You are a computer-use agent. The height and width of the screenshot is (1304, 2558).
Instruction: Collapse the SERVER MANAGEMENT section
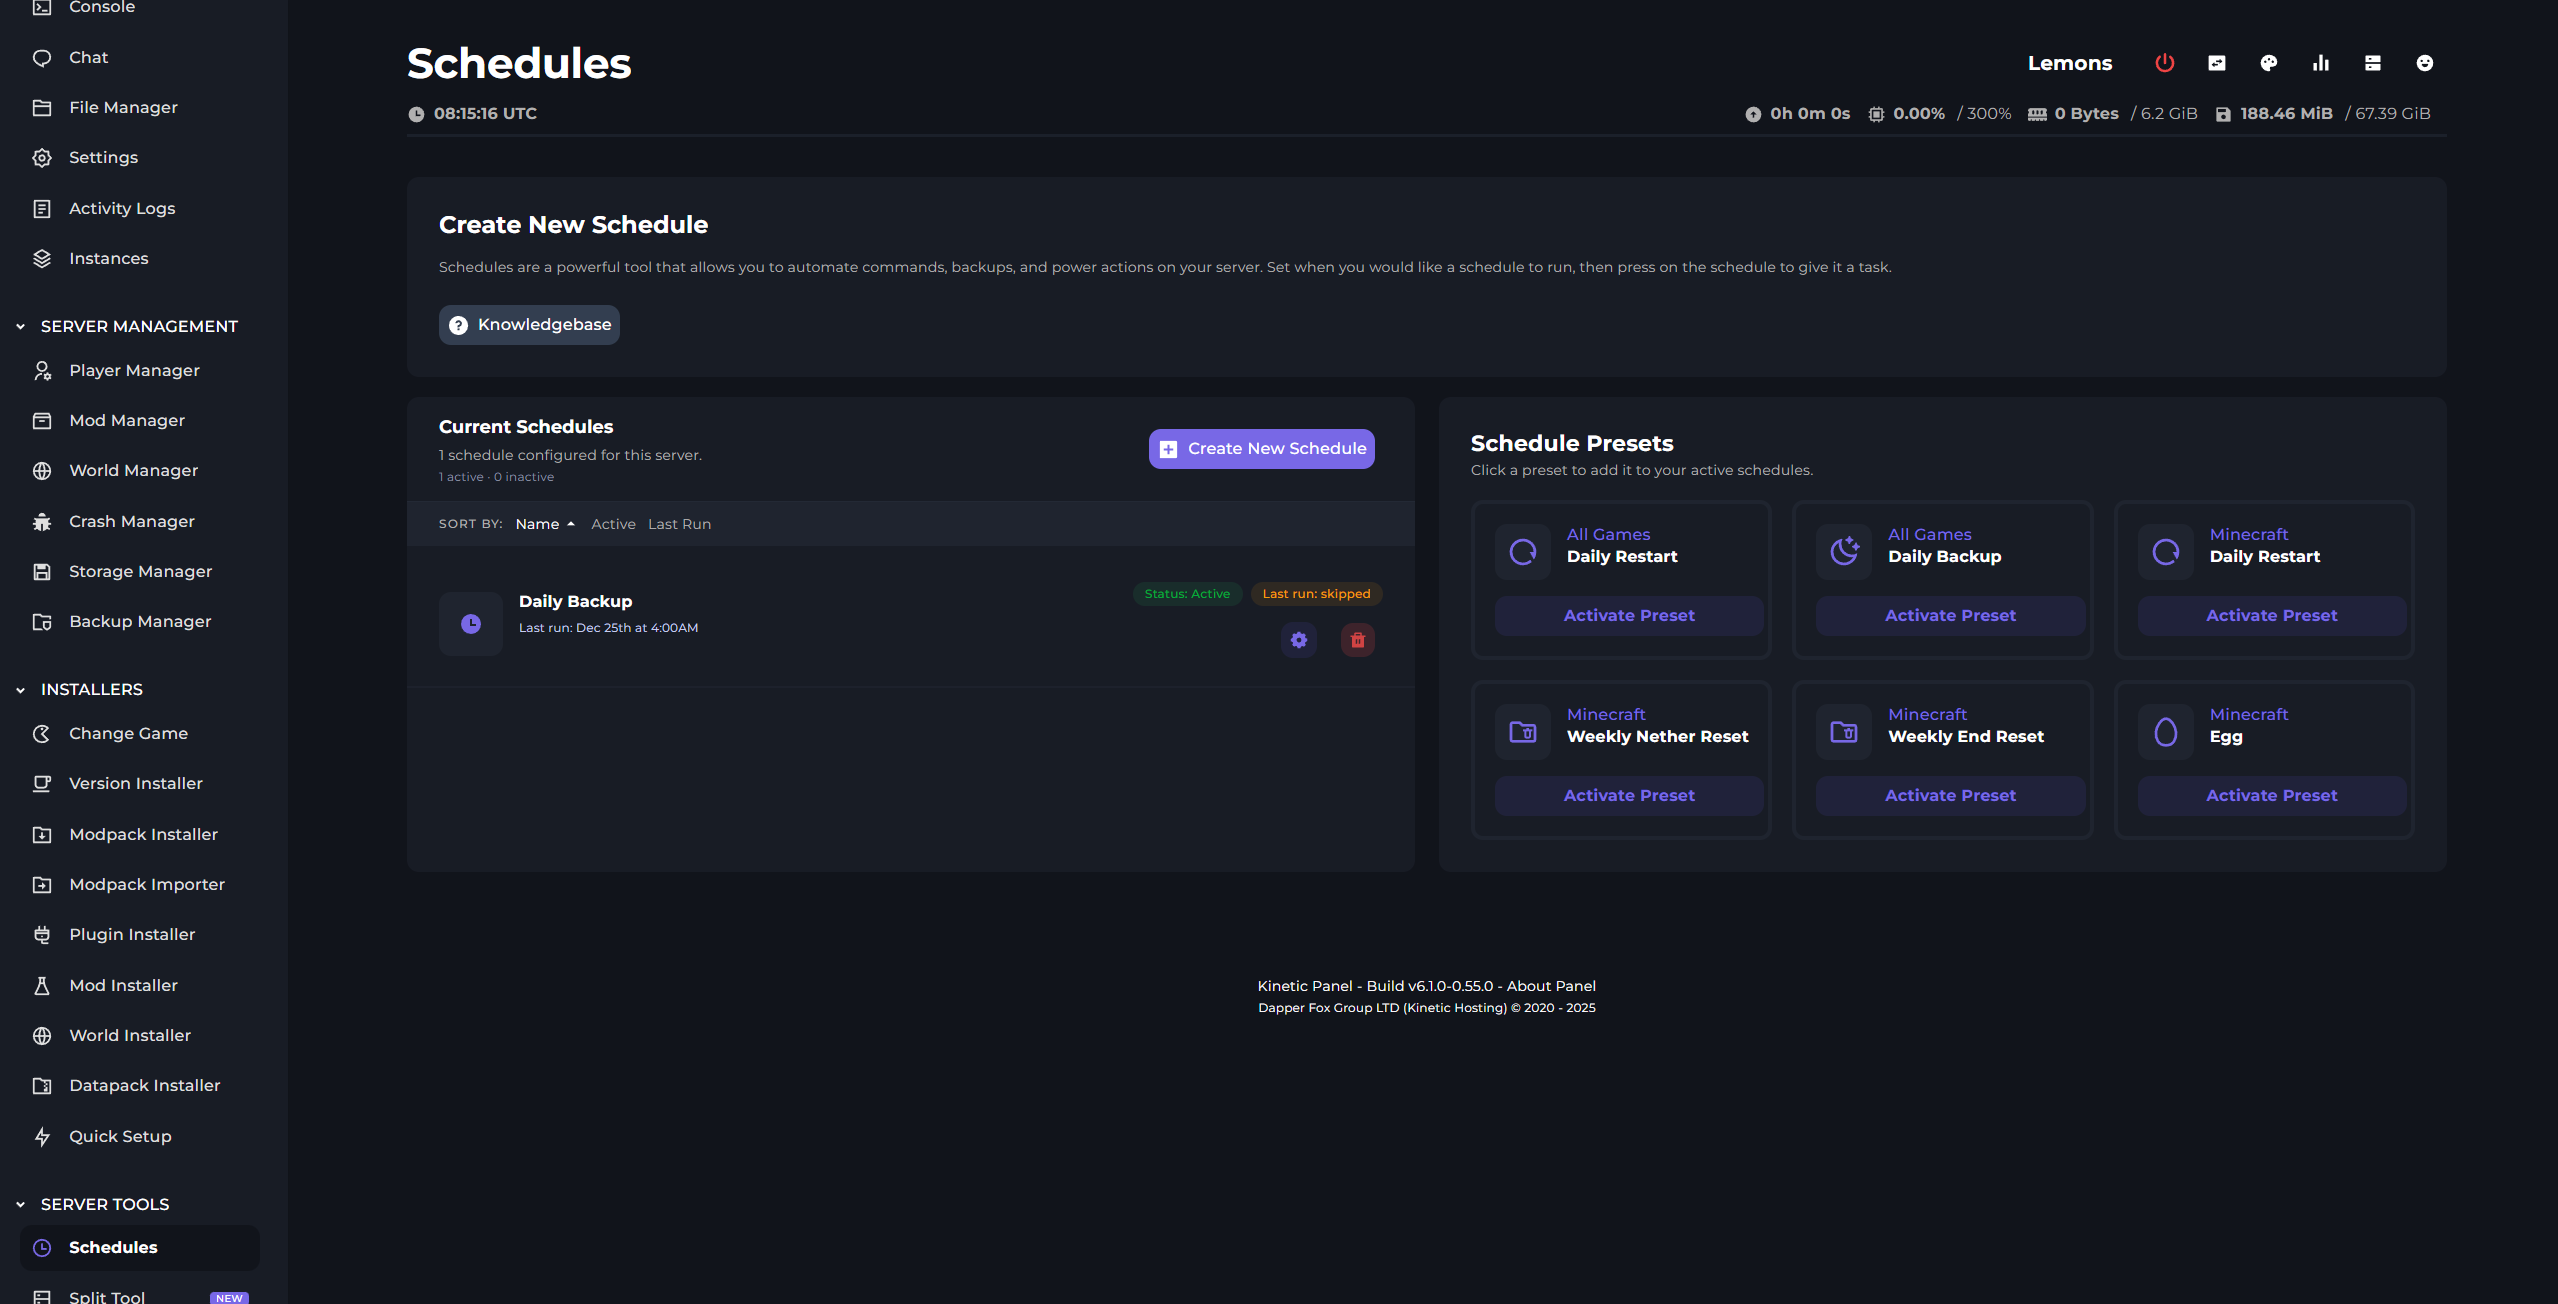click(21, 327)
